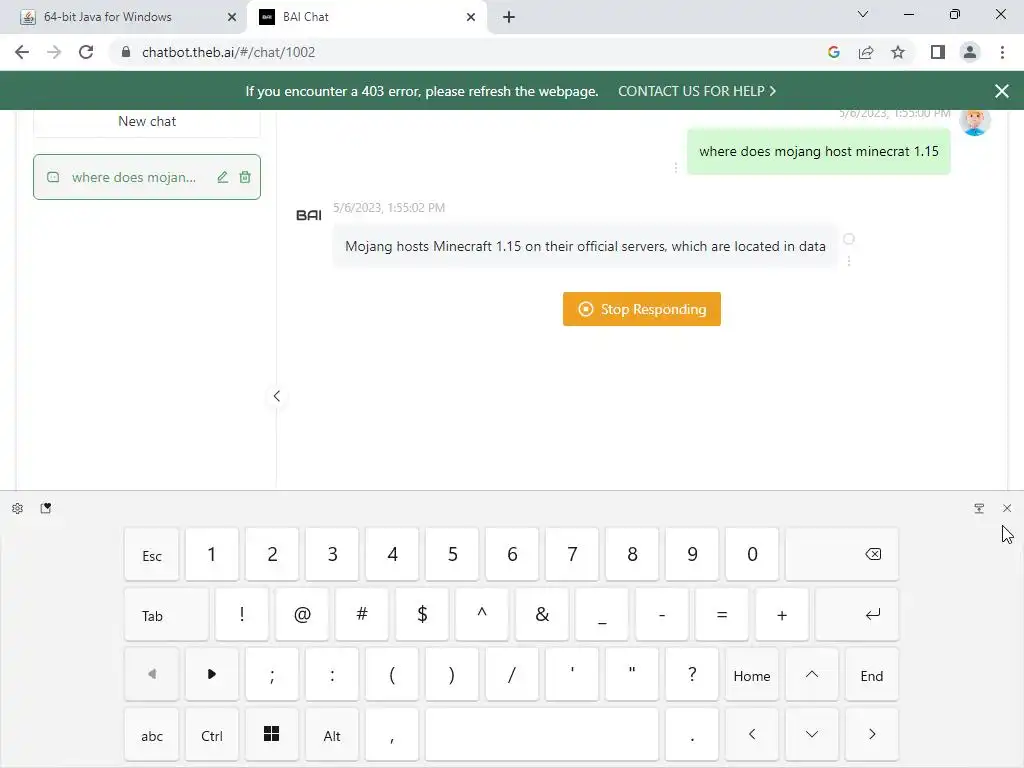Switch to the 64-bit Java for Windows tab
Viewport: 1024px width, 768px height.
pyautogui.click(x=123, y=17)
